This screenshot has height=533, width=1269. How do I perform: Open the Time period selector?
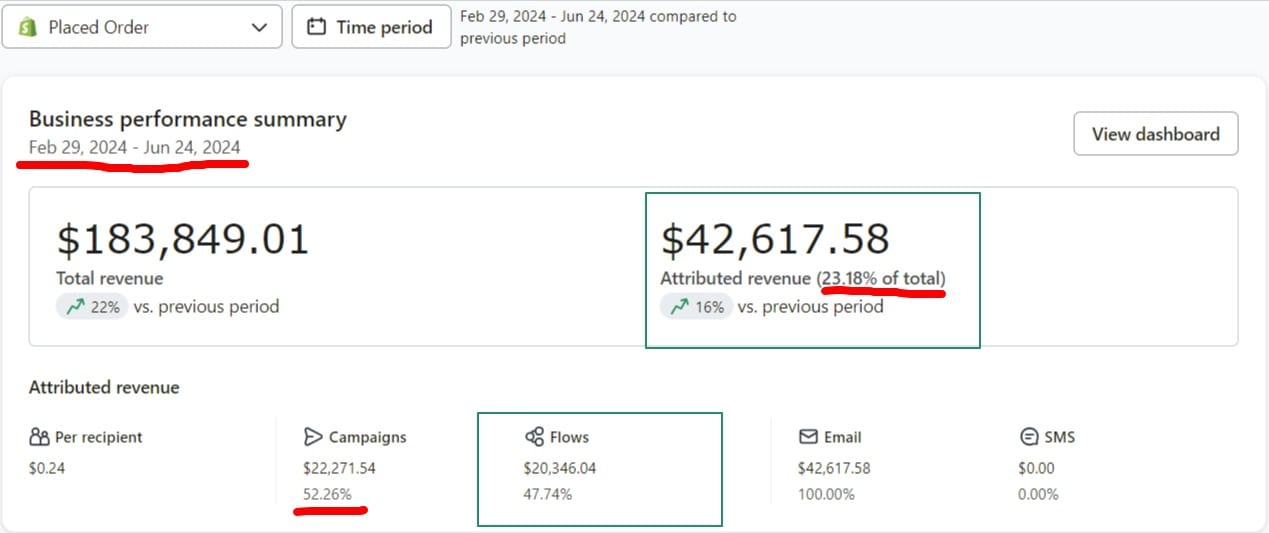click(x=370, y=27)
